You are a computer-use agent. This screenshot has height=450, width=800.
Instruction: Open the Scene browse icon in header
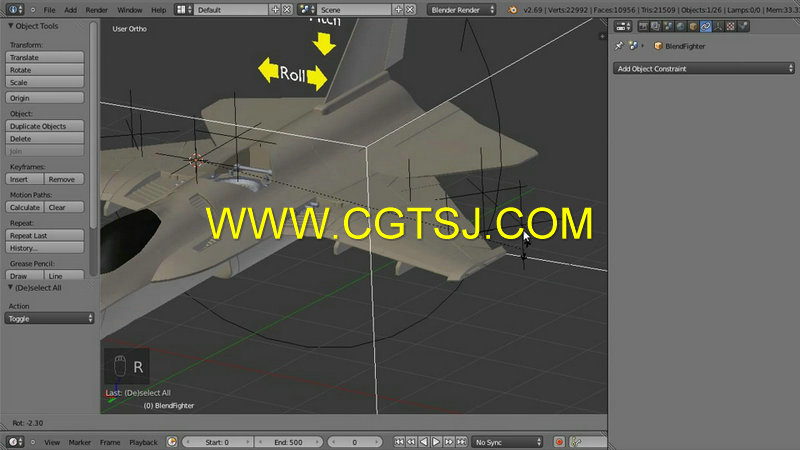click(x=306, y=10)
